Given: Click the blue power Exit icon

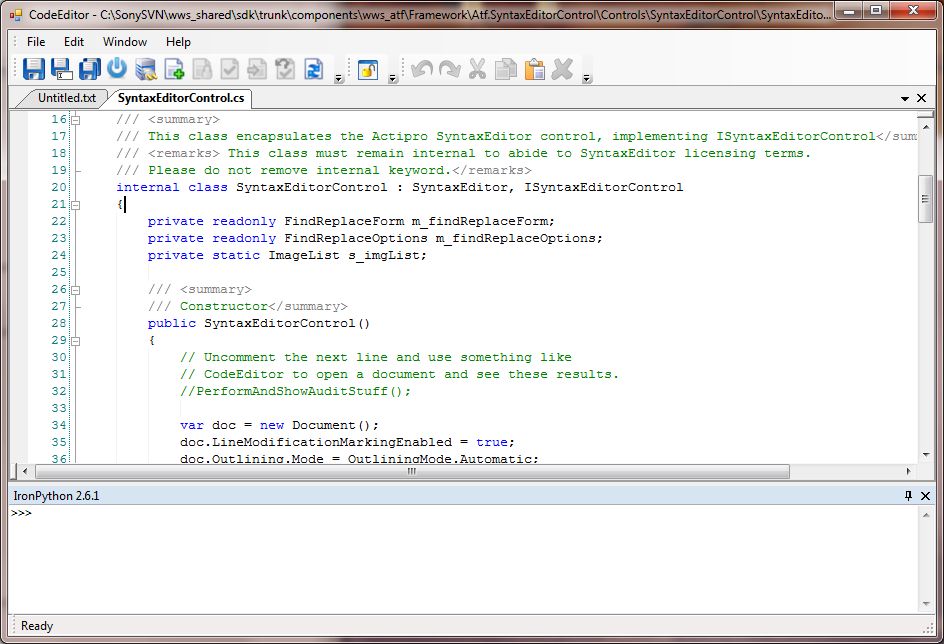Looking at the screenshot, I should coord(117,68).
